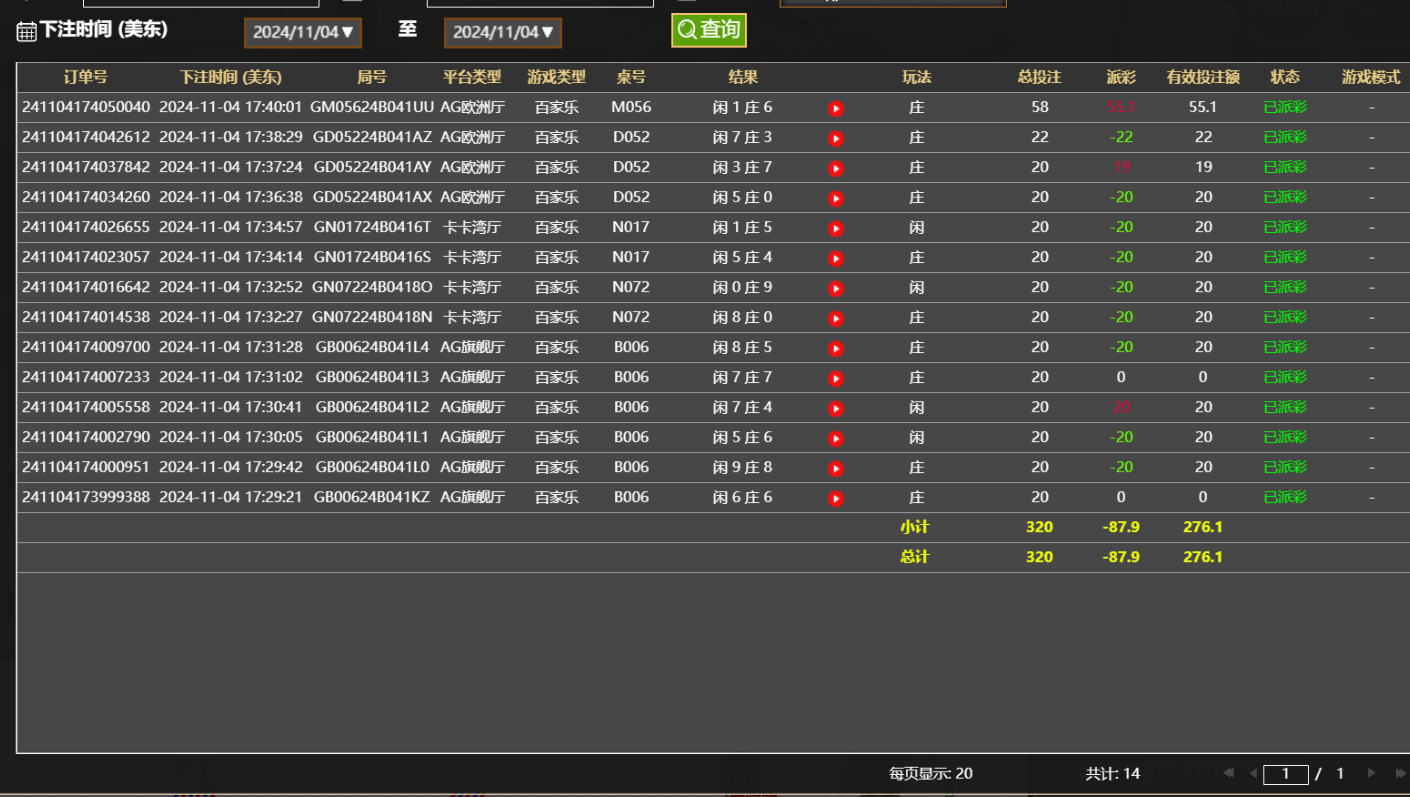Go to the next page arrow
This screenshot has width=1410, height=797.
1371,773
